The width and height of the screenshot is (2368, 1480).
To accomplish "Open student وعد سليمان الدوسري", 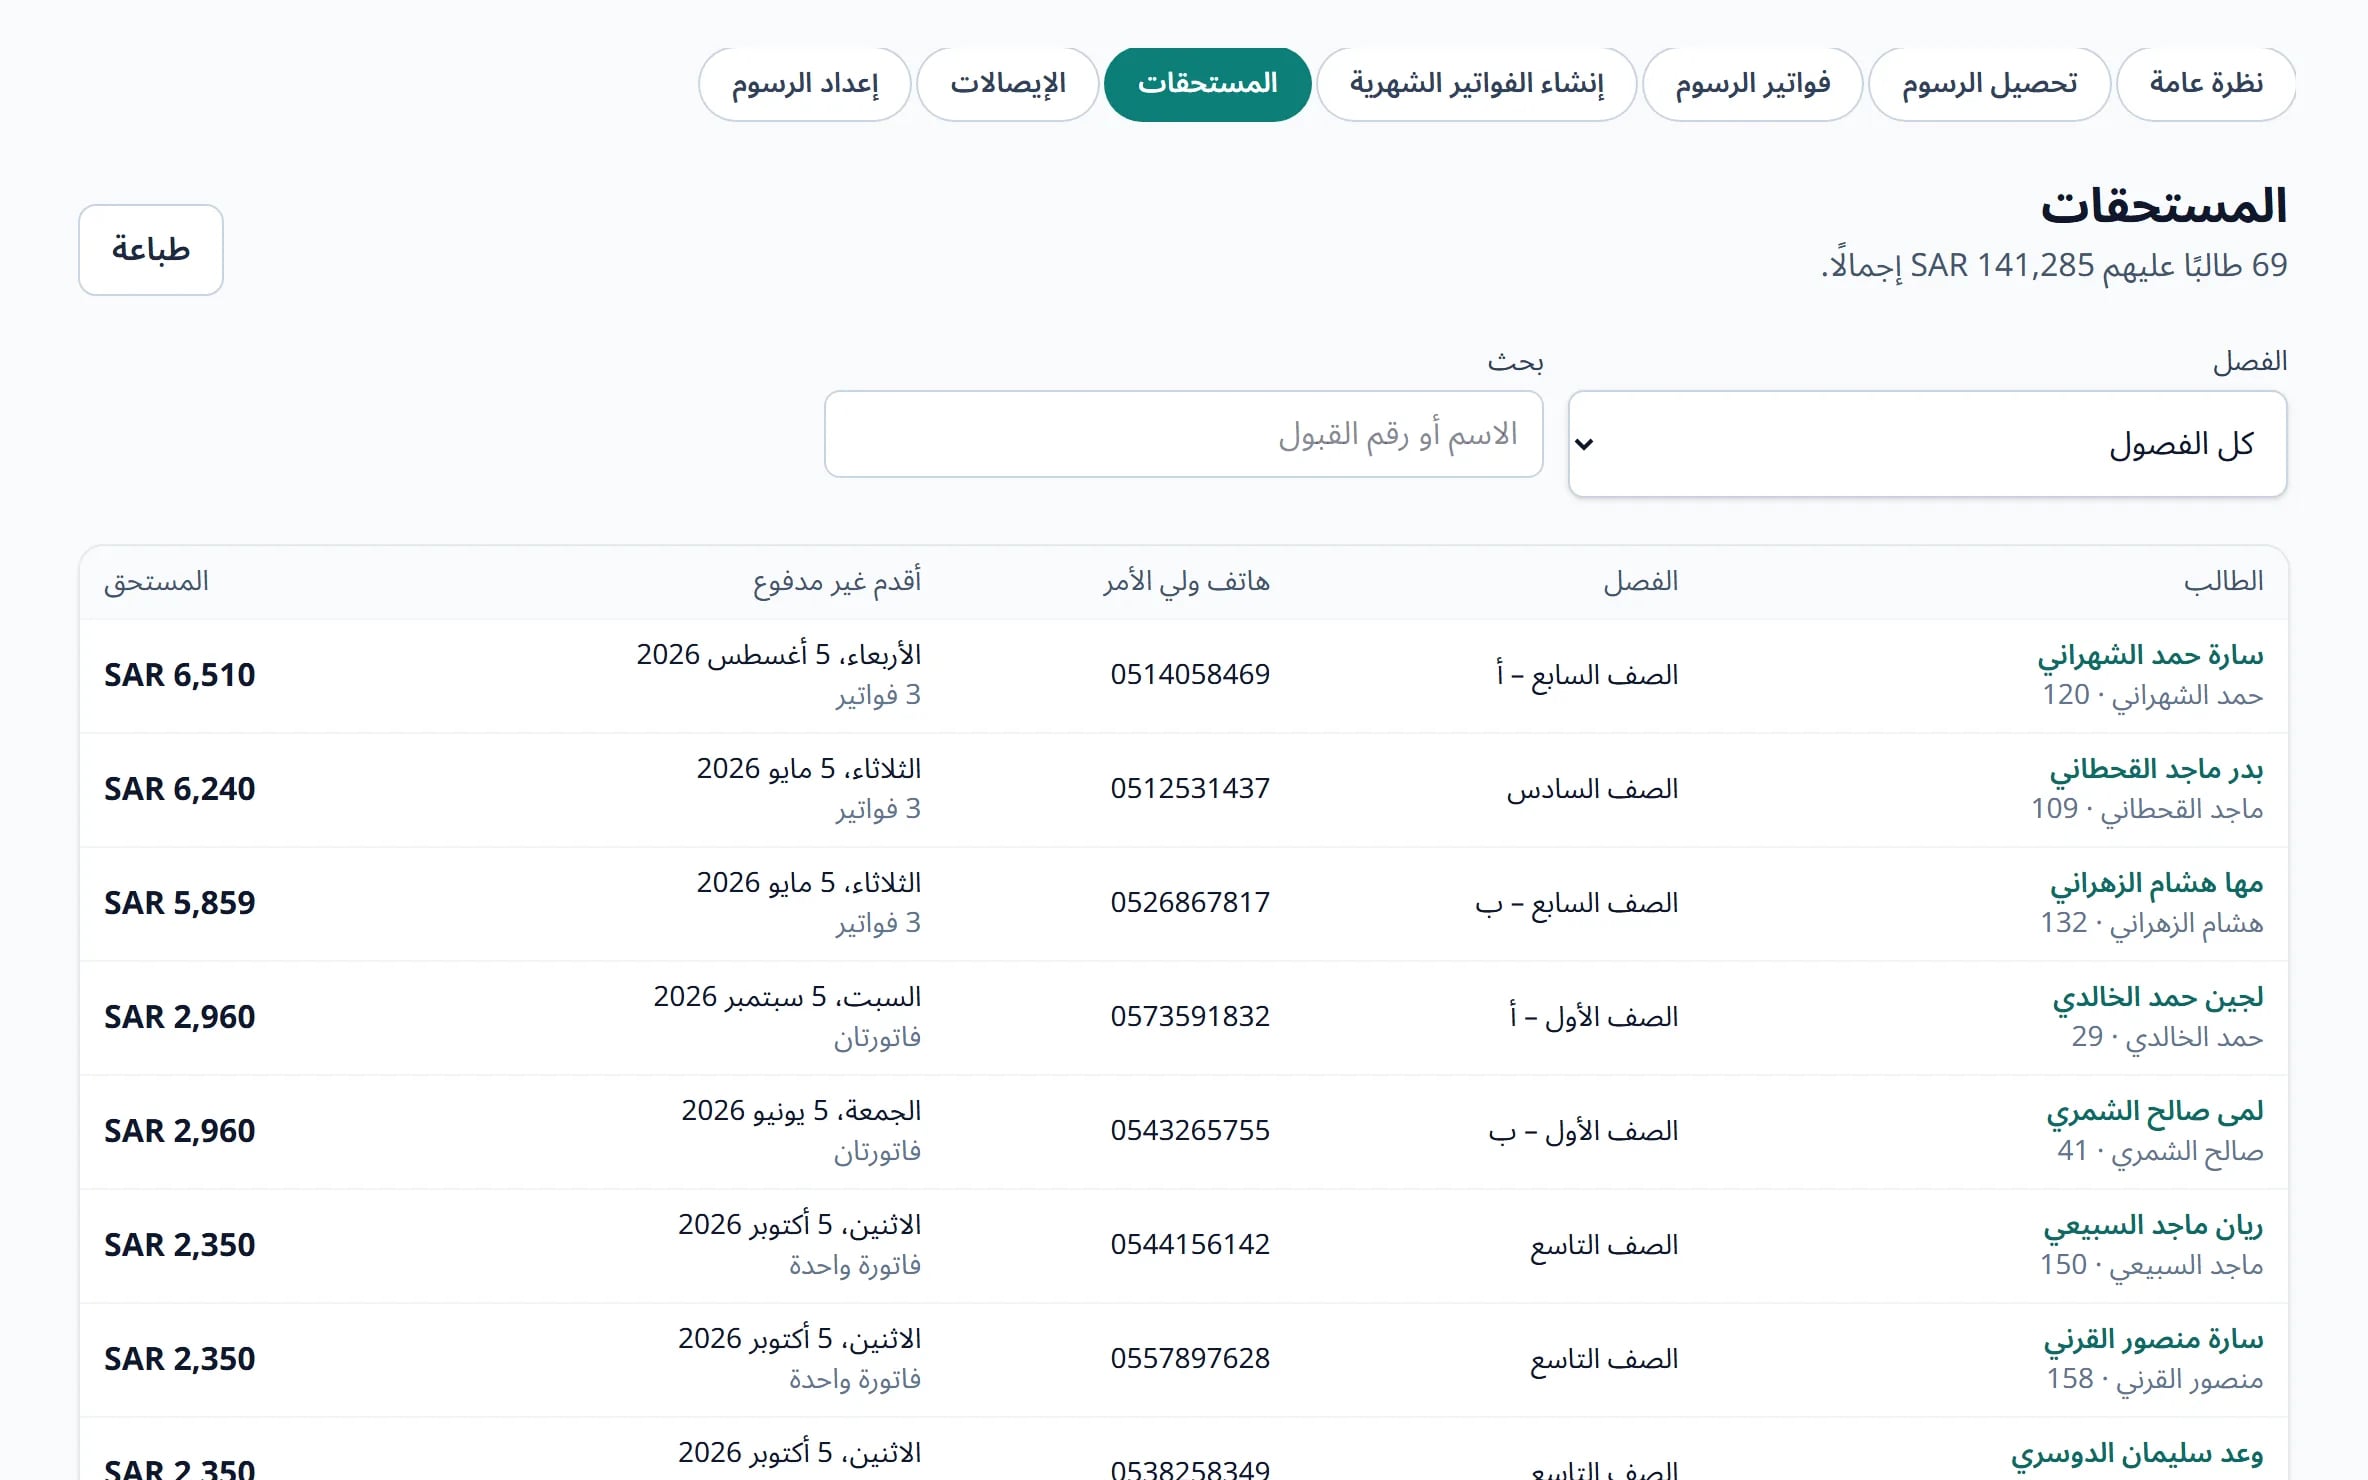I will click(x=2137, y=1454).
